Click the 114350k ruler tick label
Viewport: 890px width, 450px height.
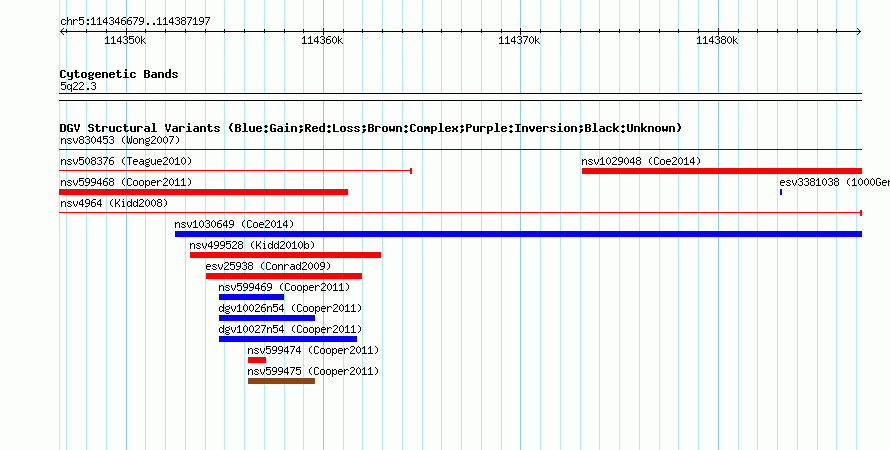(125, 40)
